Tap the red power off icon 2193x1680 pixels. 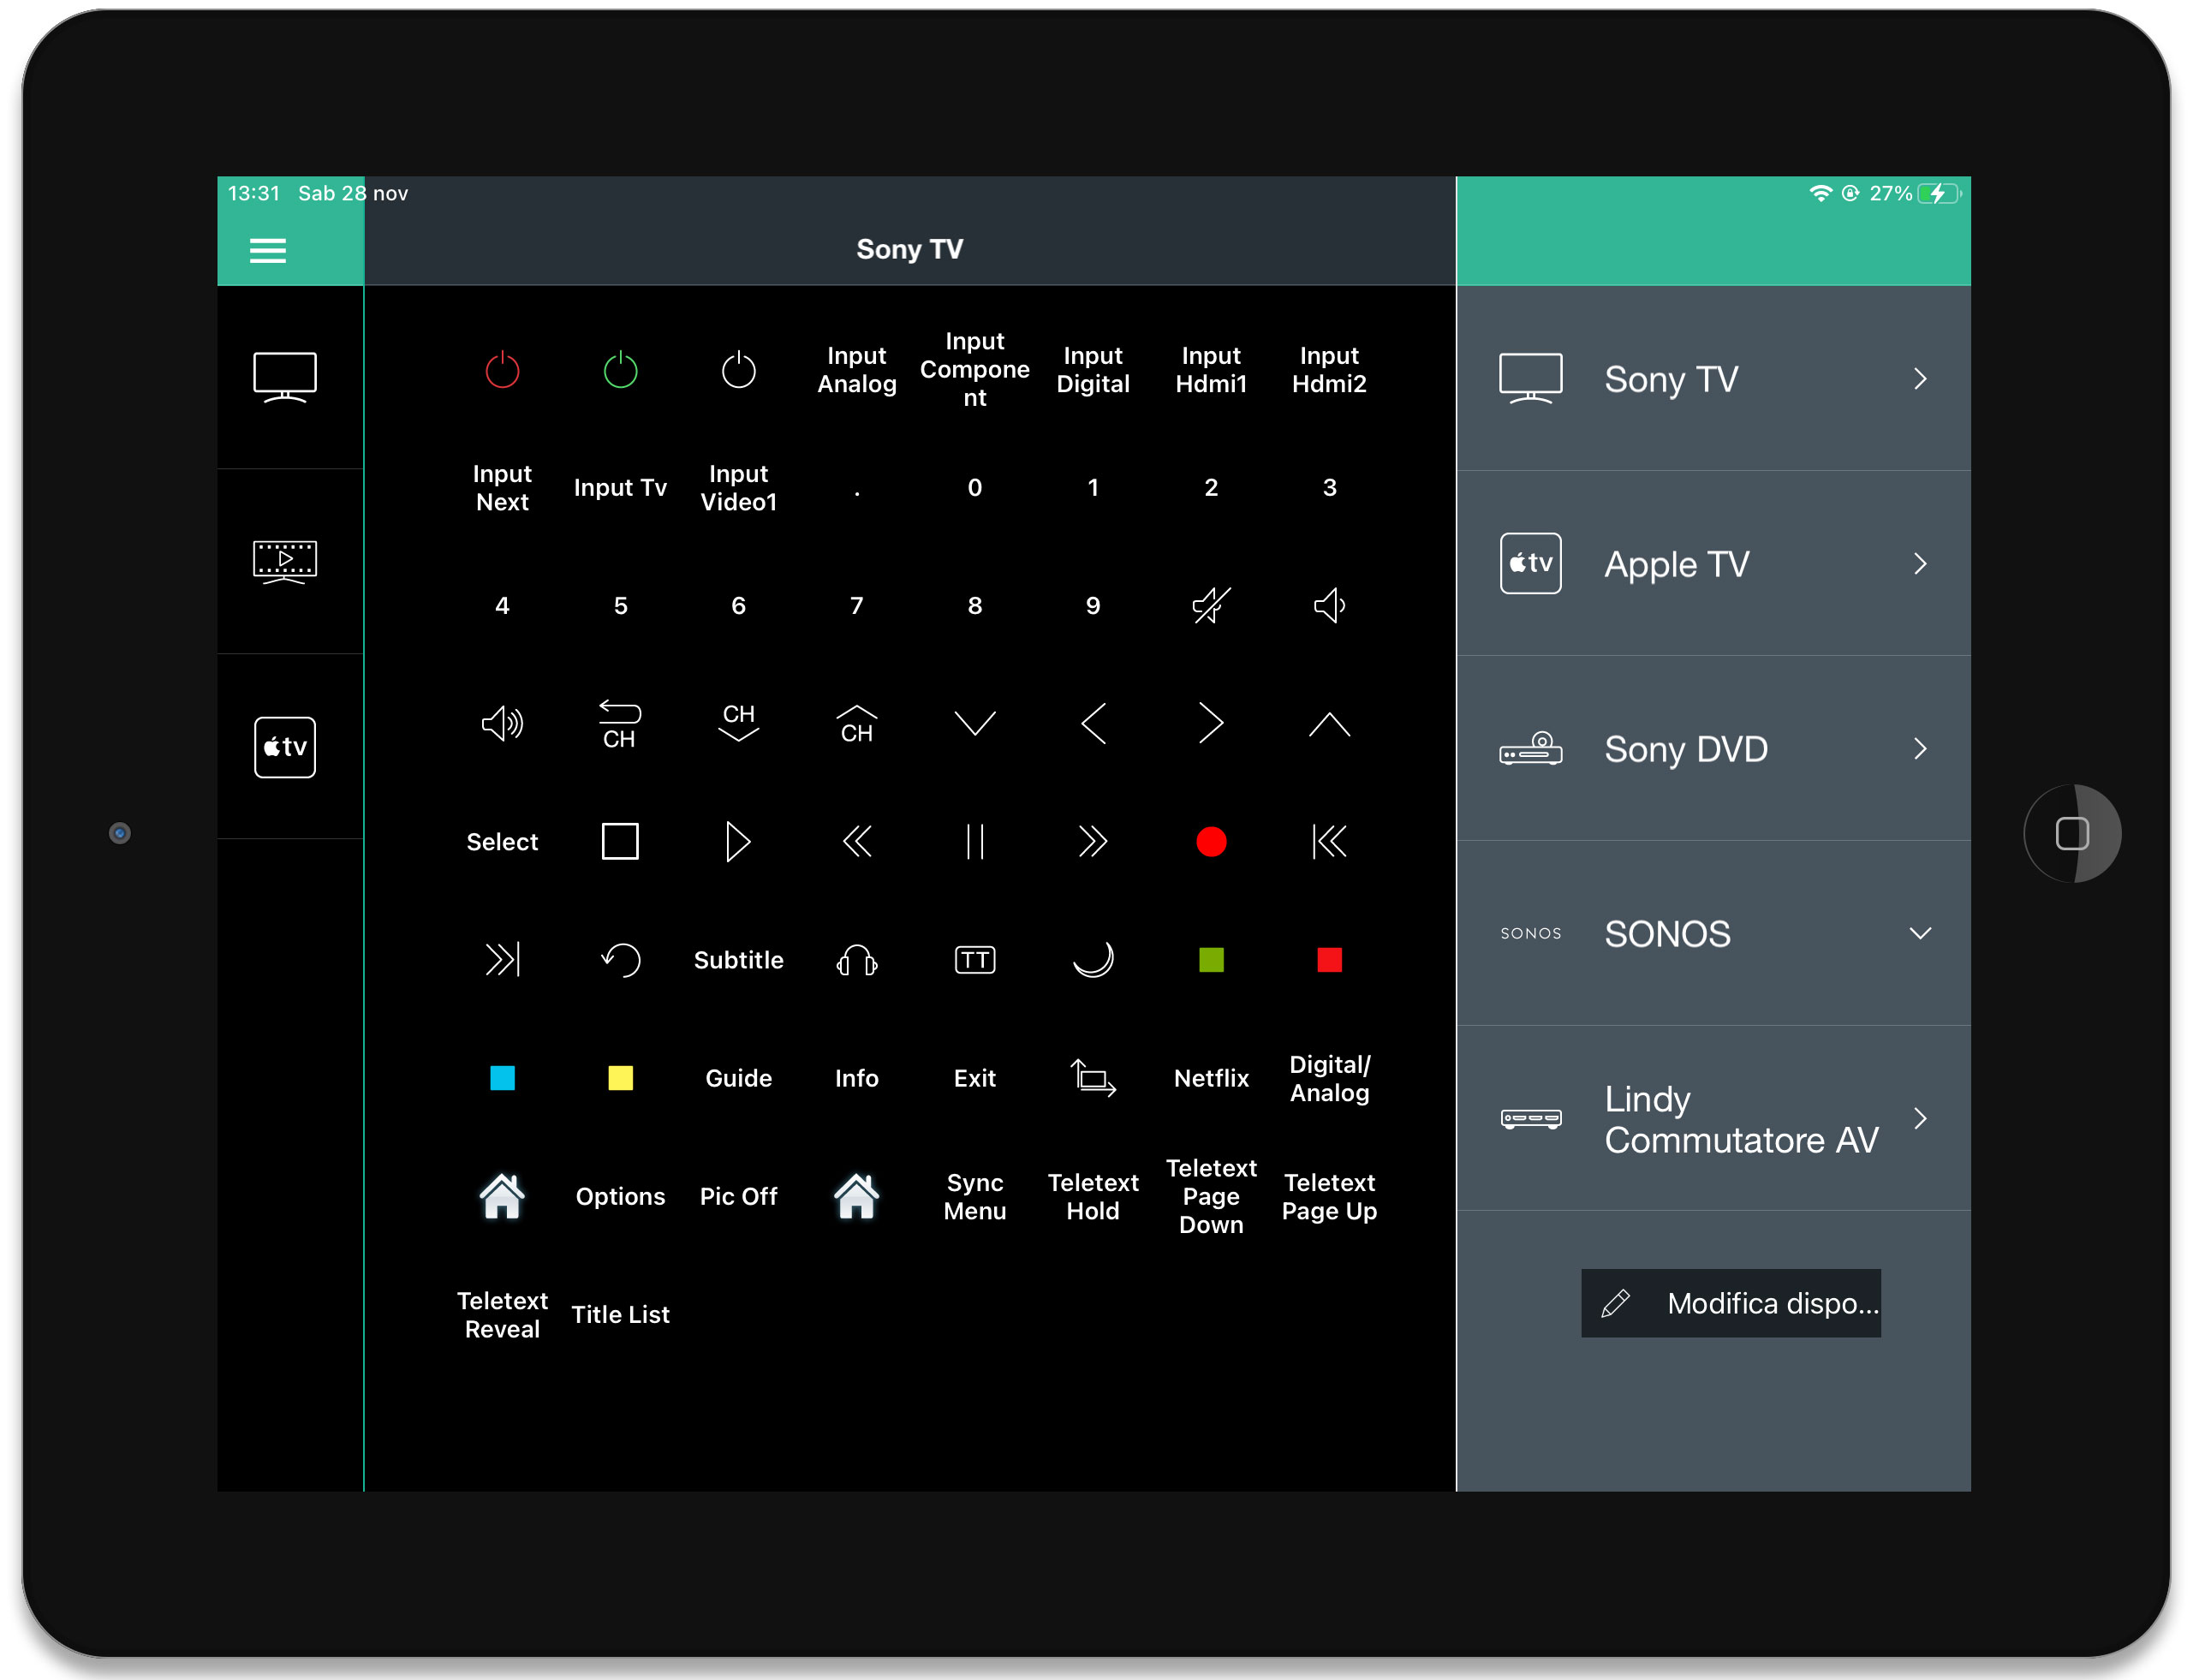(502, 370)
